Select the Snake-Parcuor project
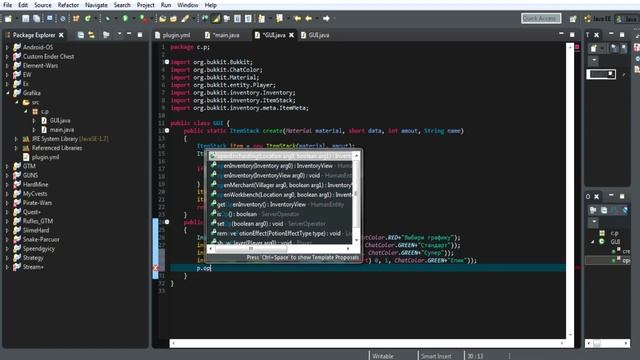Viewport: 640px width, 360px height. click(x=41, y=240)
